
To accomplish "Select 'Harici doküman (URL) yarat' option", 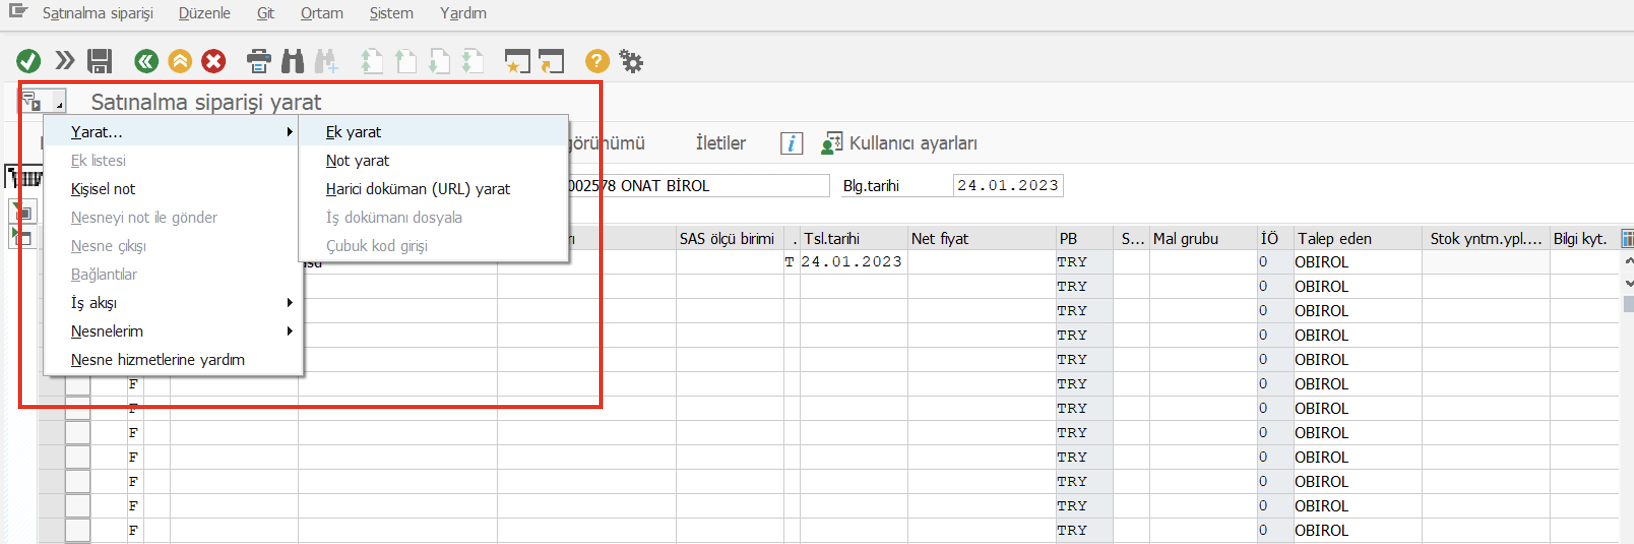I will [x=417, y=189].
